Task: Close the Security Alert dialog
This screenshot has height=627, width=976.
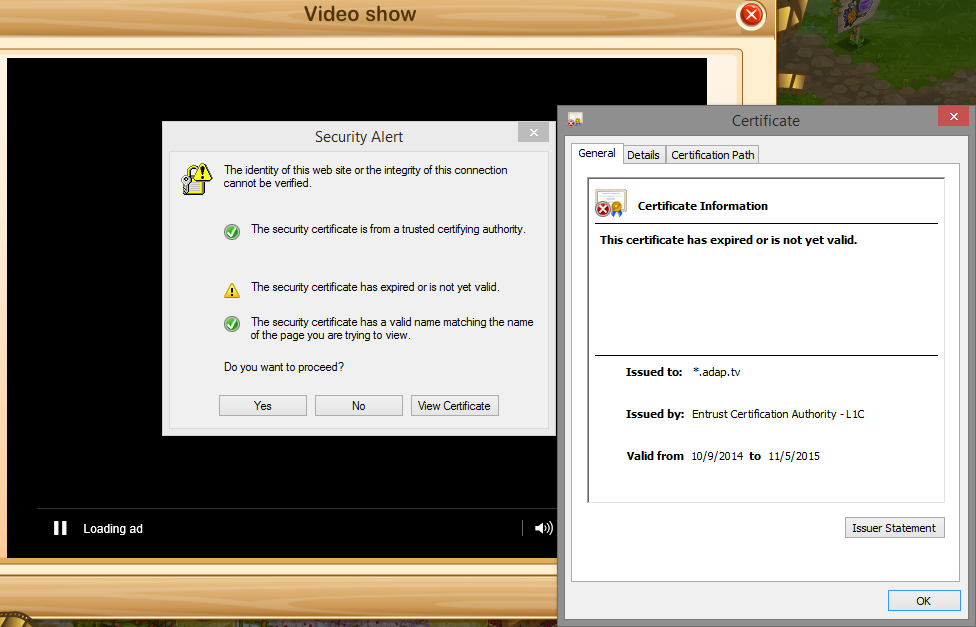Action: tap(533, 132)
